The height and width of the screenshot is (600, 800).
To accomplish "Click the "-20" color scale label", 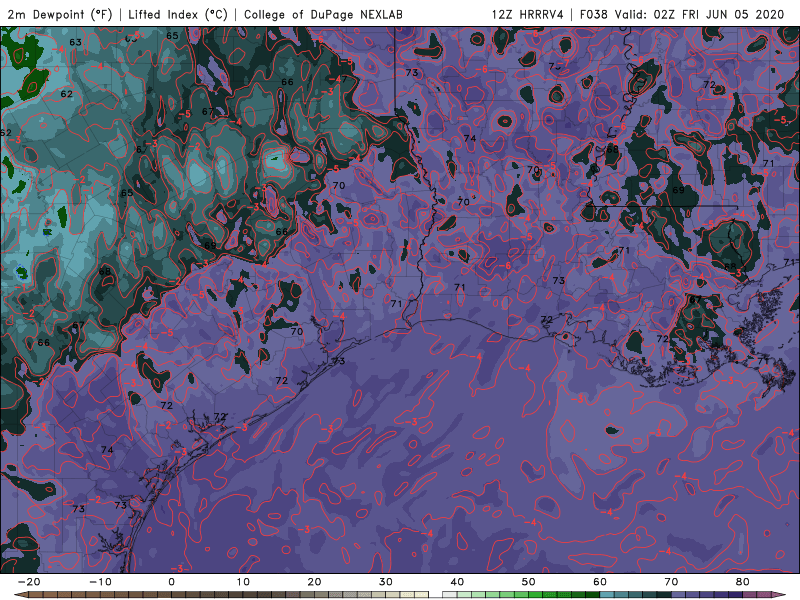I will [x=29, y=582].
